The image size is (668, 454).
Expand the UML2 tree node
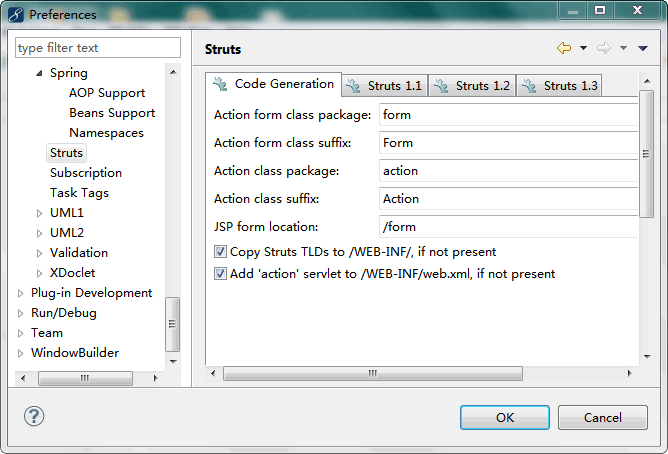[39, 233]
